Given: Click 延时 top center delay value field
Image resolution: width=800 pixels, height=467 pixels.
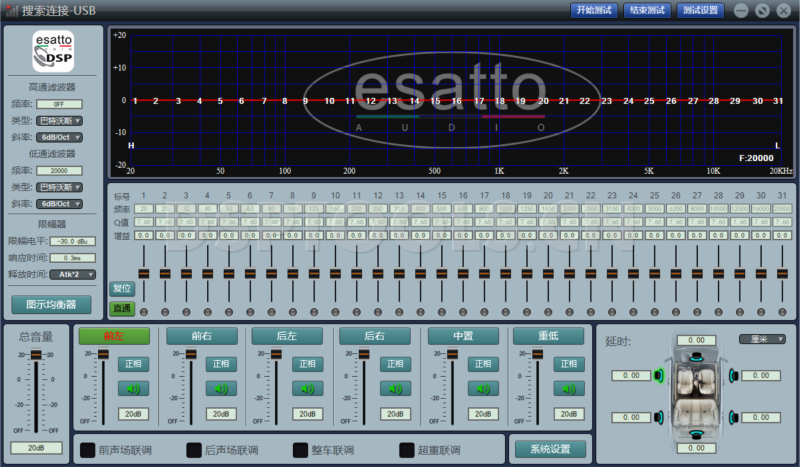Looking at the screenshot, I should pyautogui.click(x=696, y=340).
